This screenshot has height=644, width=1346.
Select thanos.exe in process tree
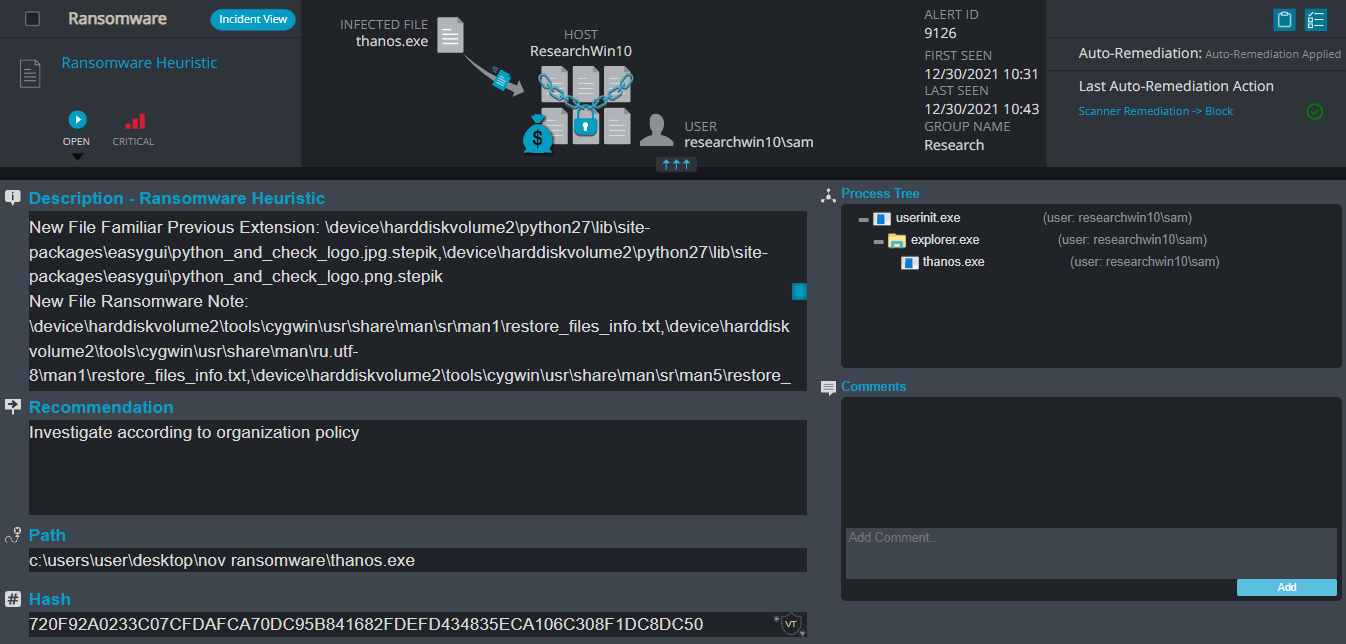pyautogui.click(x=953, y=262)
